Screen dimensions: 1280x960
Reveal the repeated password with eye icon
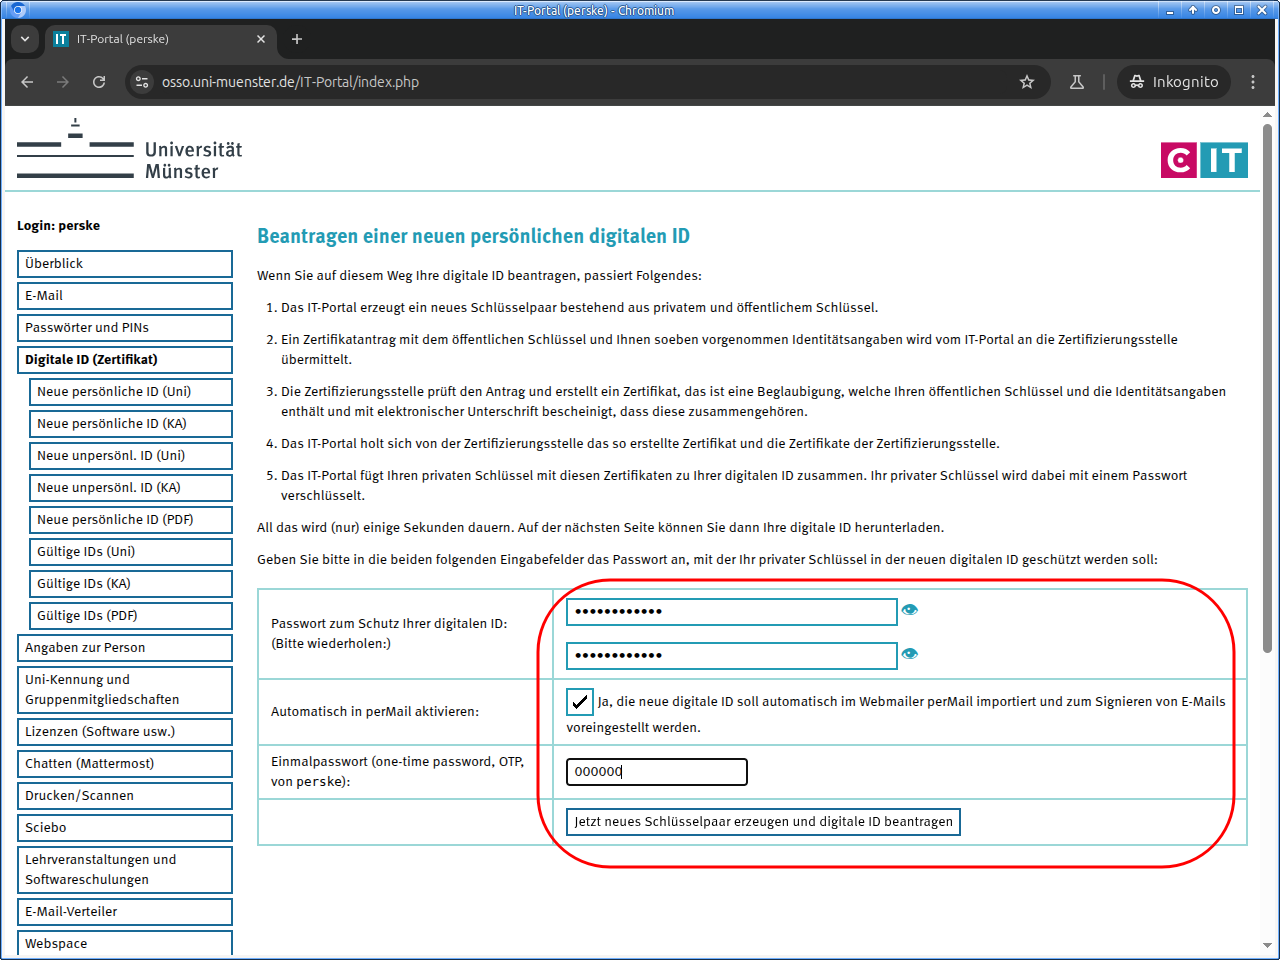(x=909, y=654)
